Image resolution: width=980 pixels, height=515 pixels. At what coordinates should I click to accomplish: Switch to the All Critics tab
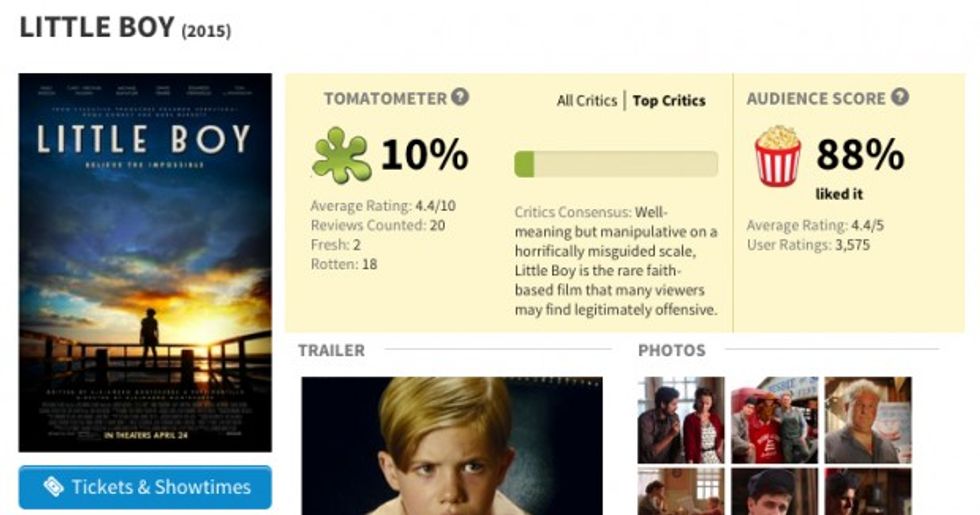point(587,100)
